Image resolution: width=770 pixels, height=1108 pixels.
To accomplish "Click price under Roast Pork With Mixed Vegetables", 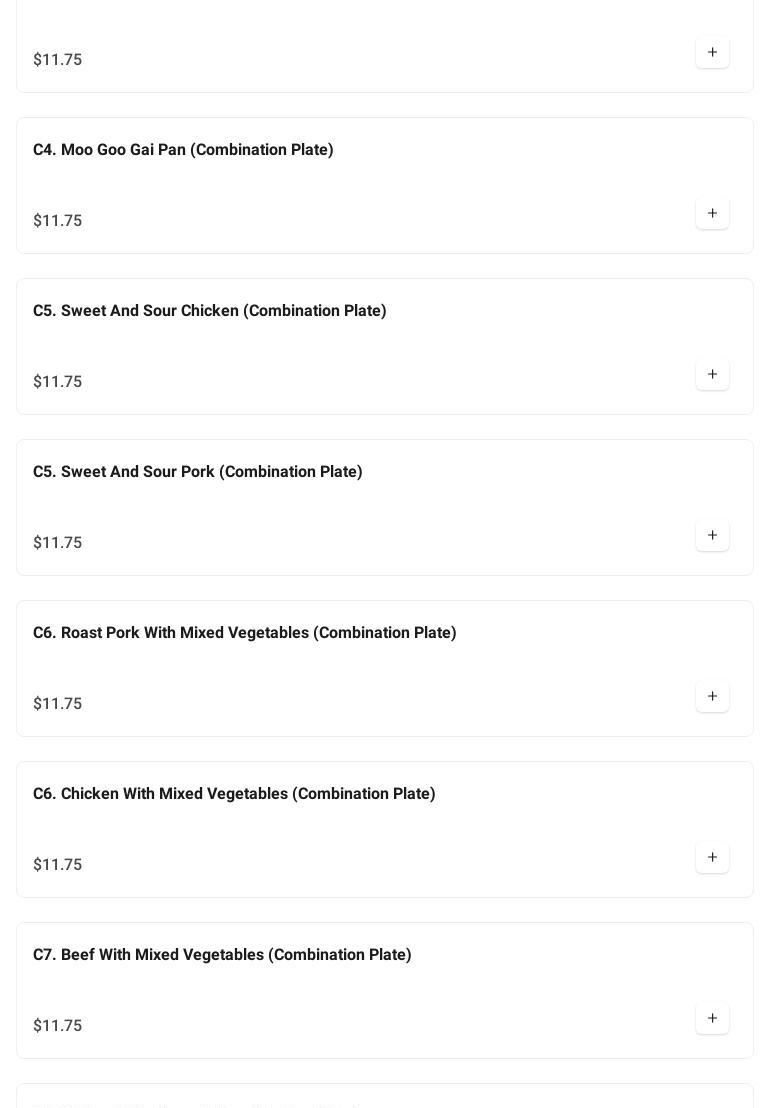I will pos(58,704).
